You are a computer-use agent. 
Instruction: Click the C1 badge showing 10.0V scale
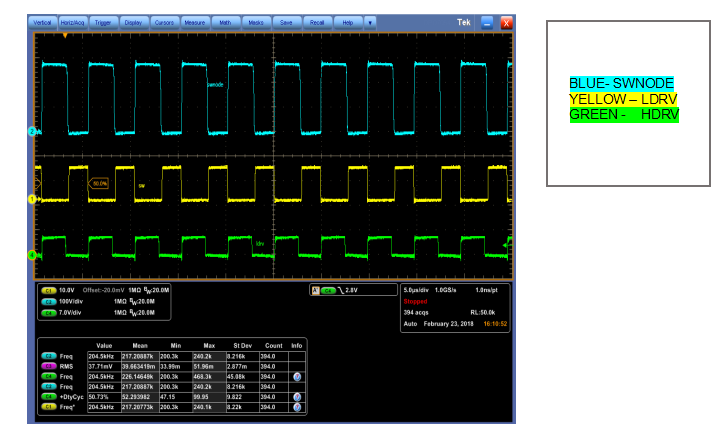(x=47, y=290)
